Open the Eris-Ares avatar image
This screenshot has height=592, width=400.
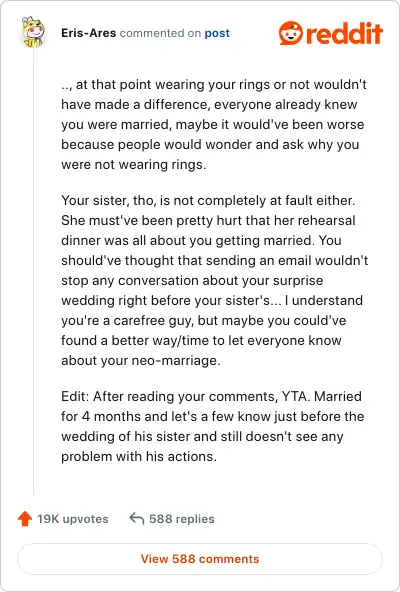click(x=33, y=32)
